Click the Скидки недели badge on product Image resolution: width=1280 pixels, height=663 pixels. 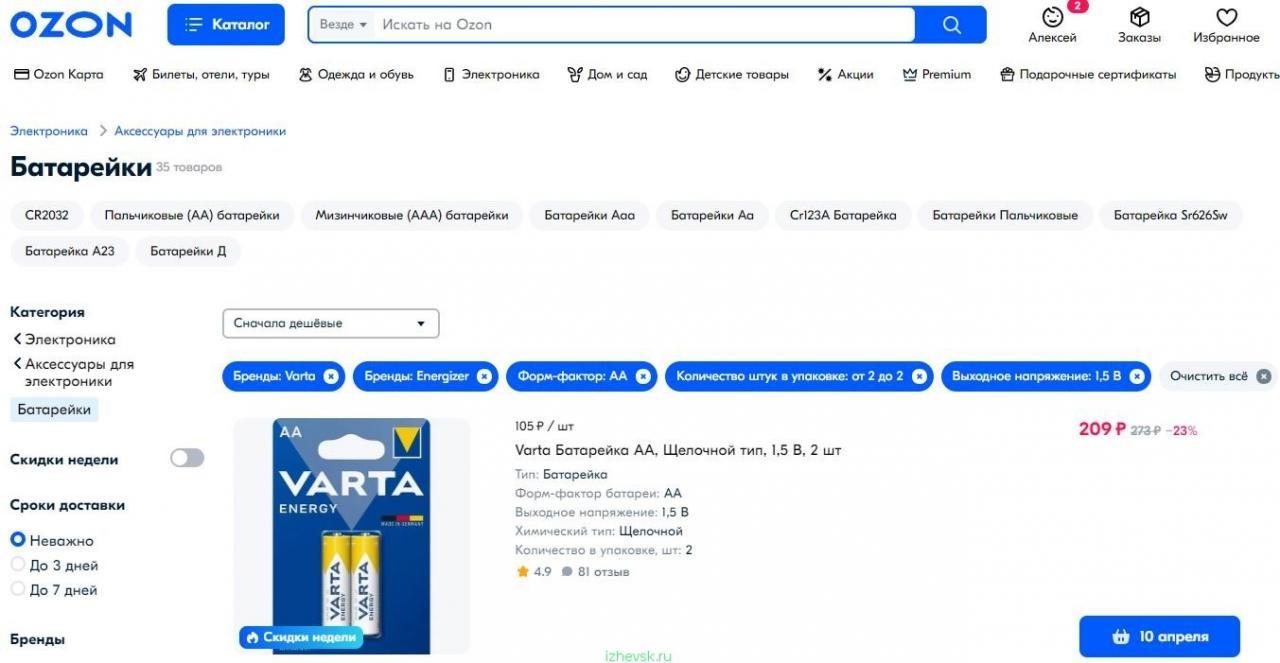click(300, 637)
